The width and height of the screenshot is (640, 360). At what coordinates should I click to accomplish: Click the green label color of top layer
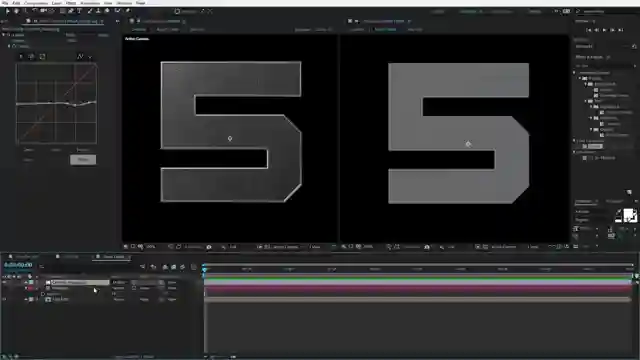[x=31, y=282]
